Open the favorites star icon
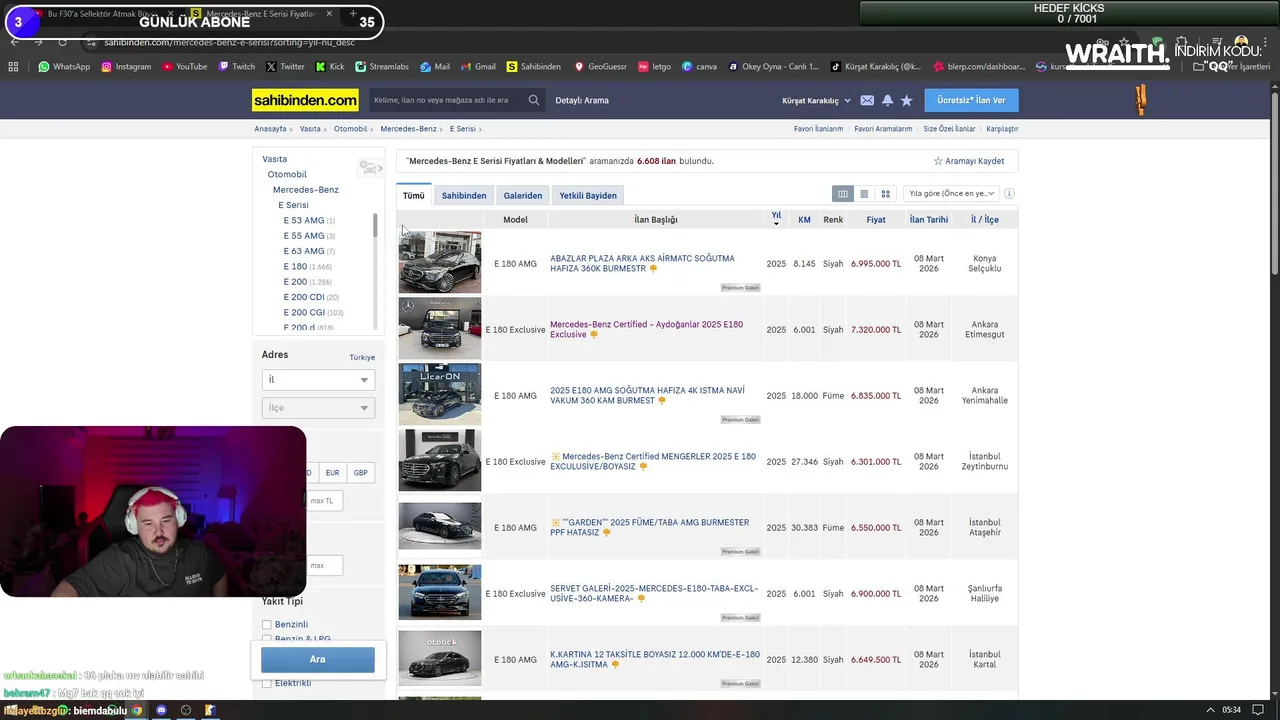The image size is (1280, 720). pos(906,100)
